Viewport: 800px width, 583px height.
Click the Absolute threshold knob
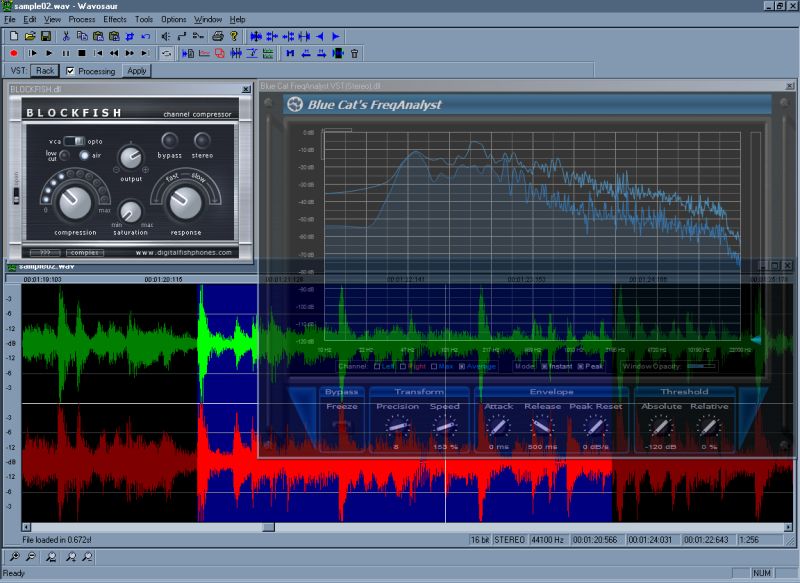coord(661,426)
